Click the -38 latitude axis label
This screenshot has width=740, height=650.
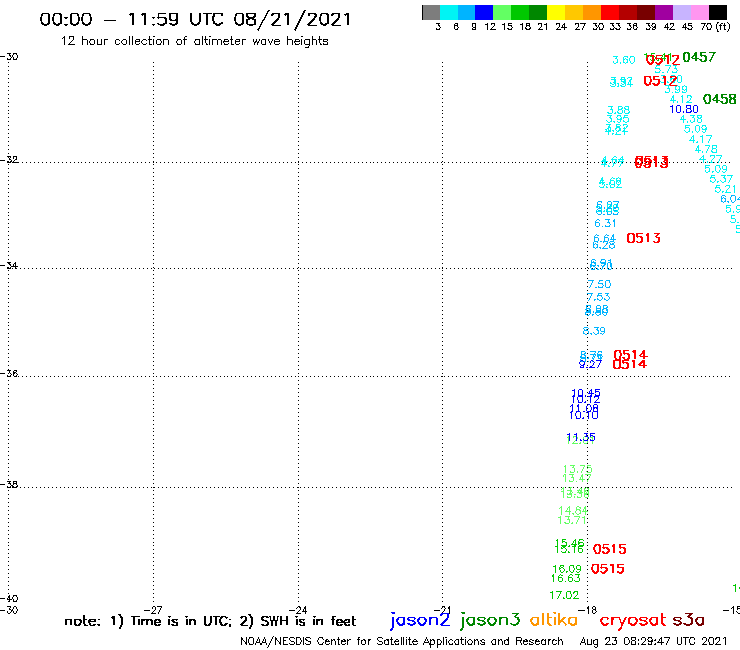pos(9,485)
